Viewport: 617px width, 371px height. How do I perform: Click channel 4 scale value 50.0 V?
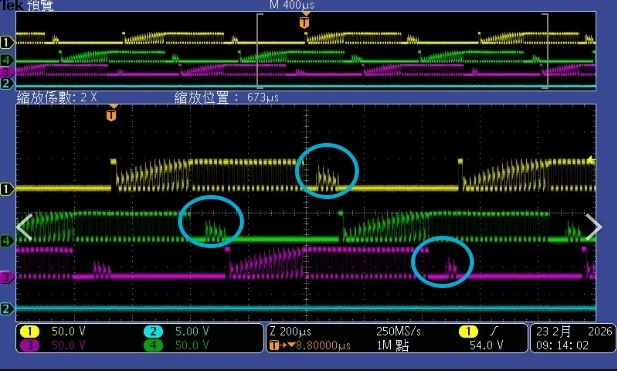coord(192,346)
